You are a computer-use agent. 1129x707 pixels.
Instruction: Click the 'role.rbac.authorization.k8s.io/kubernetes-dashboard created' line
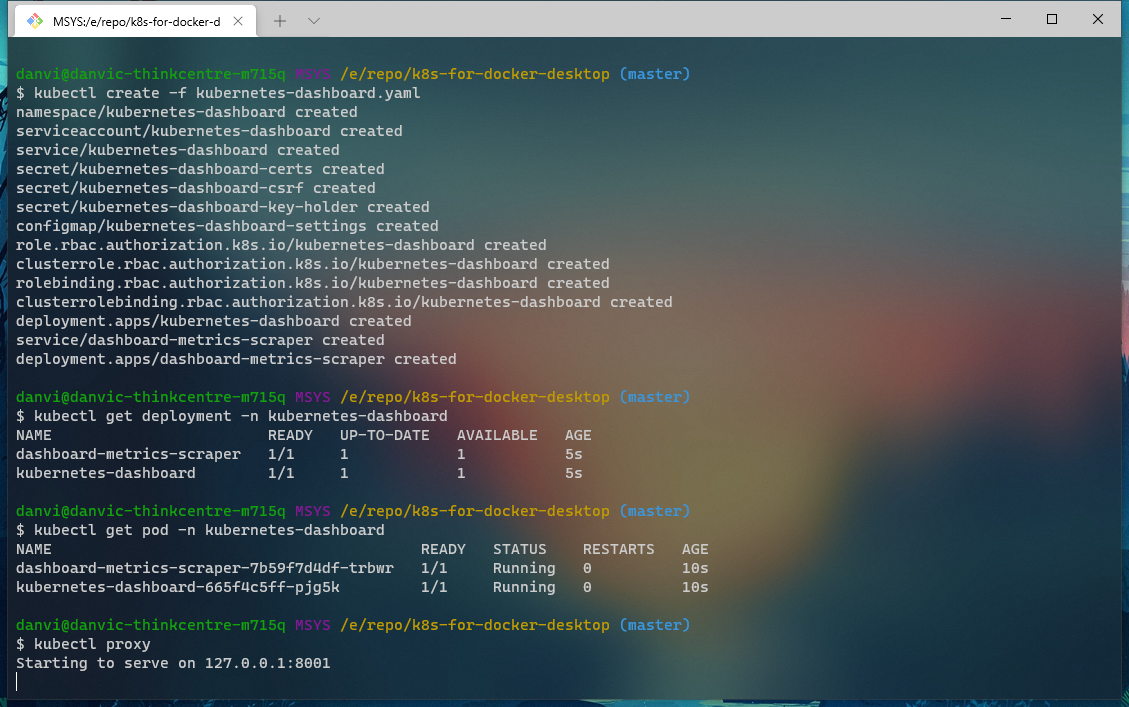pyautogui.click(x=281, y=245)
